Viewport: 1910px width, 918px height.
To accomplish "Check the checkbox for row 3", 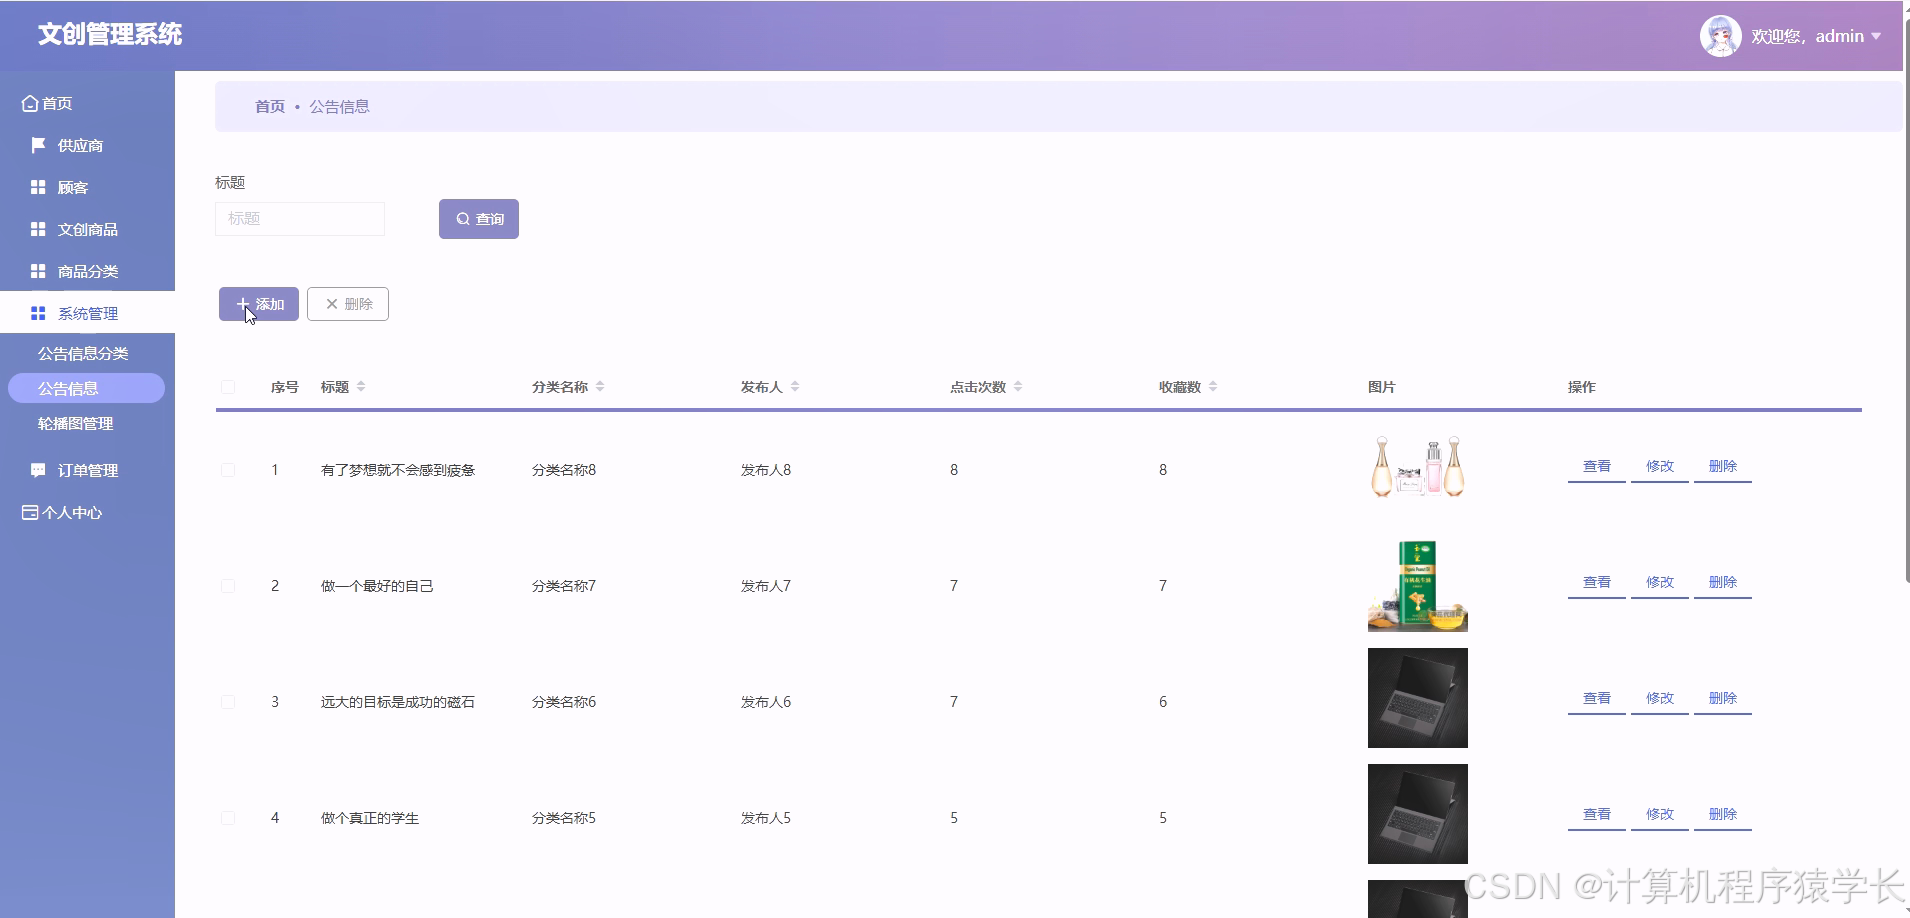I will pyautogui.click(x=228, y=702).
